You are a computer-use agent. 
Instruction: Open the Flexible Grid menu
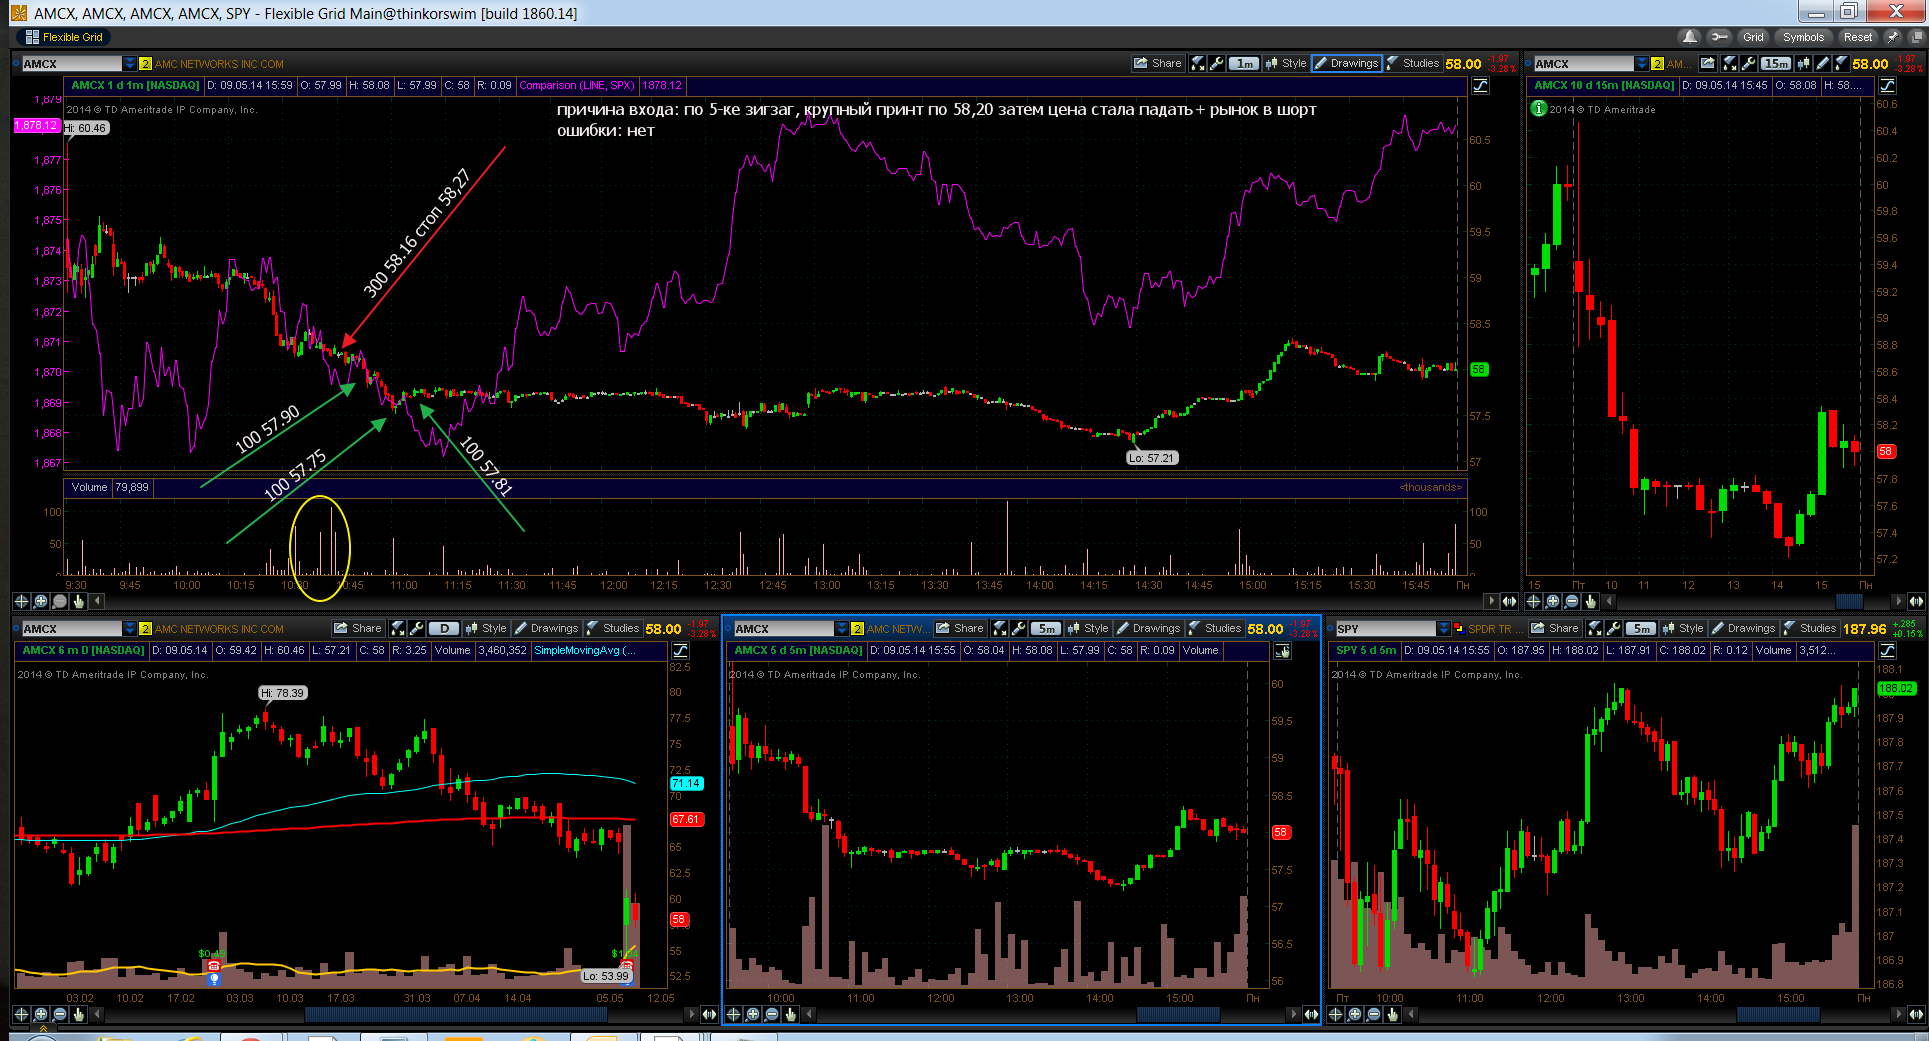pos(65,37)
